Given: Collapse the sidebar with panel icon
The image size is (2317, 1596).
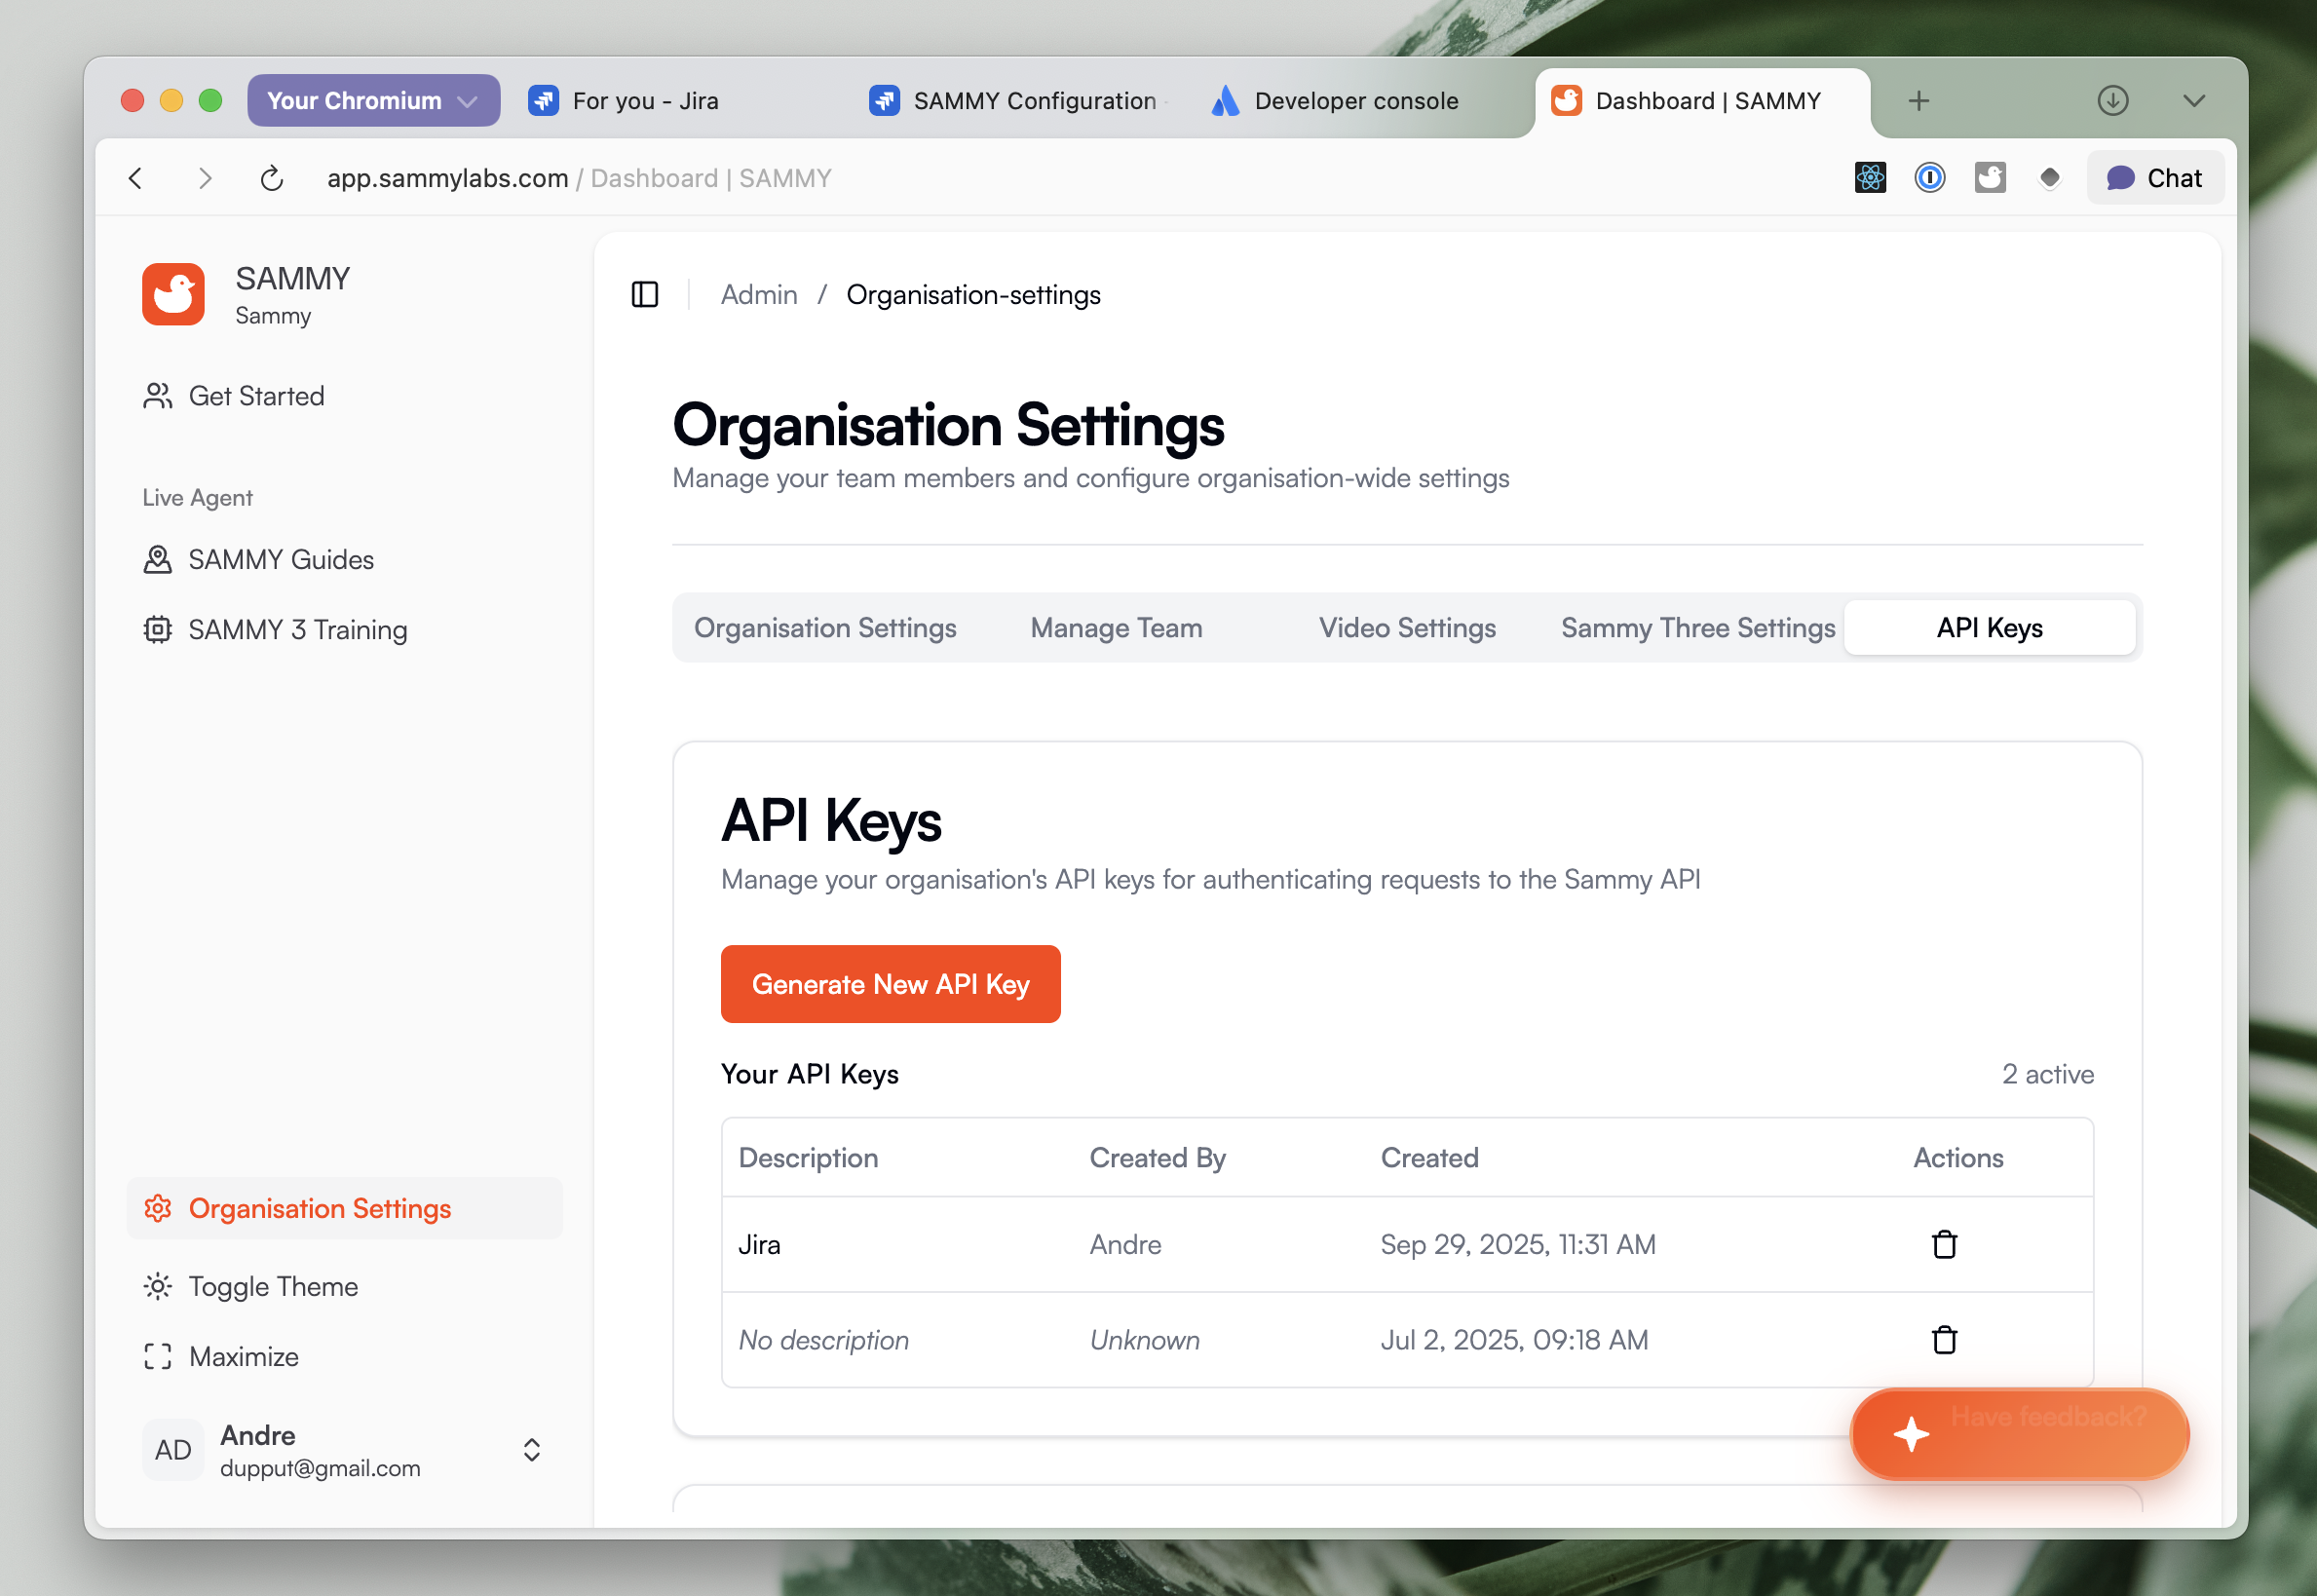Looking at the screenshot, I should (644, 294).
